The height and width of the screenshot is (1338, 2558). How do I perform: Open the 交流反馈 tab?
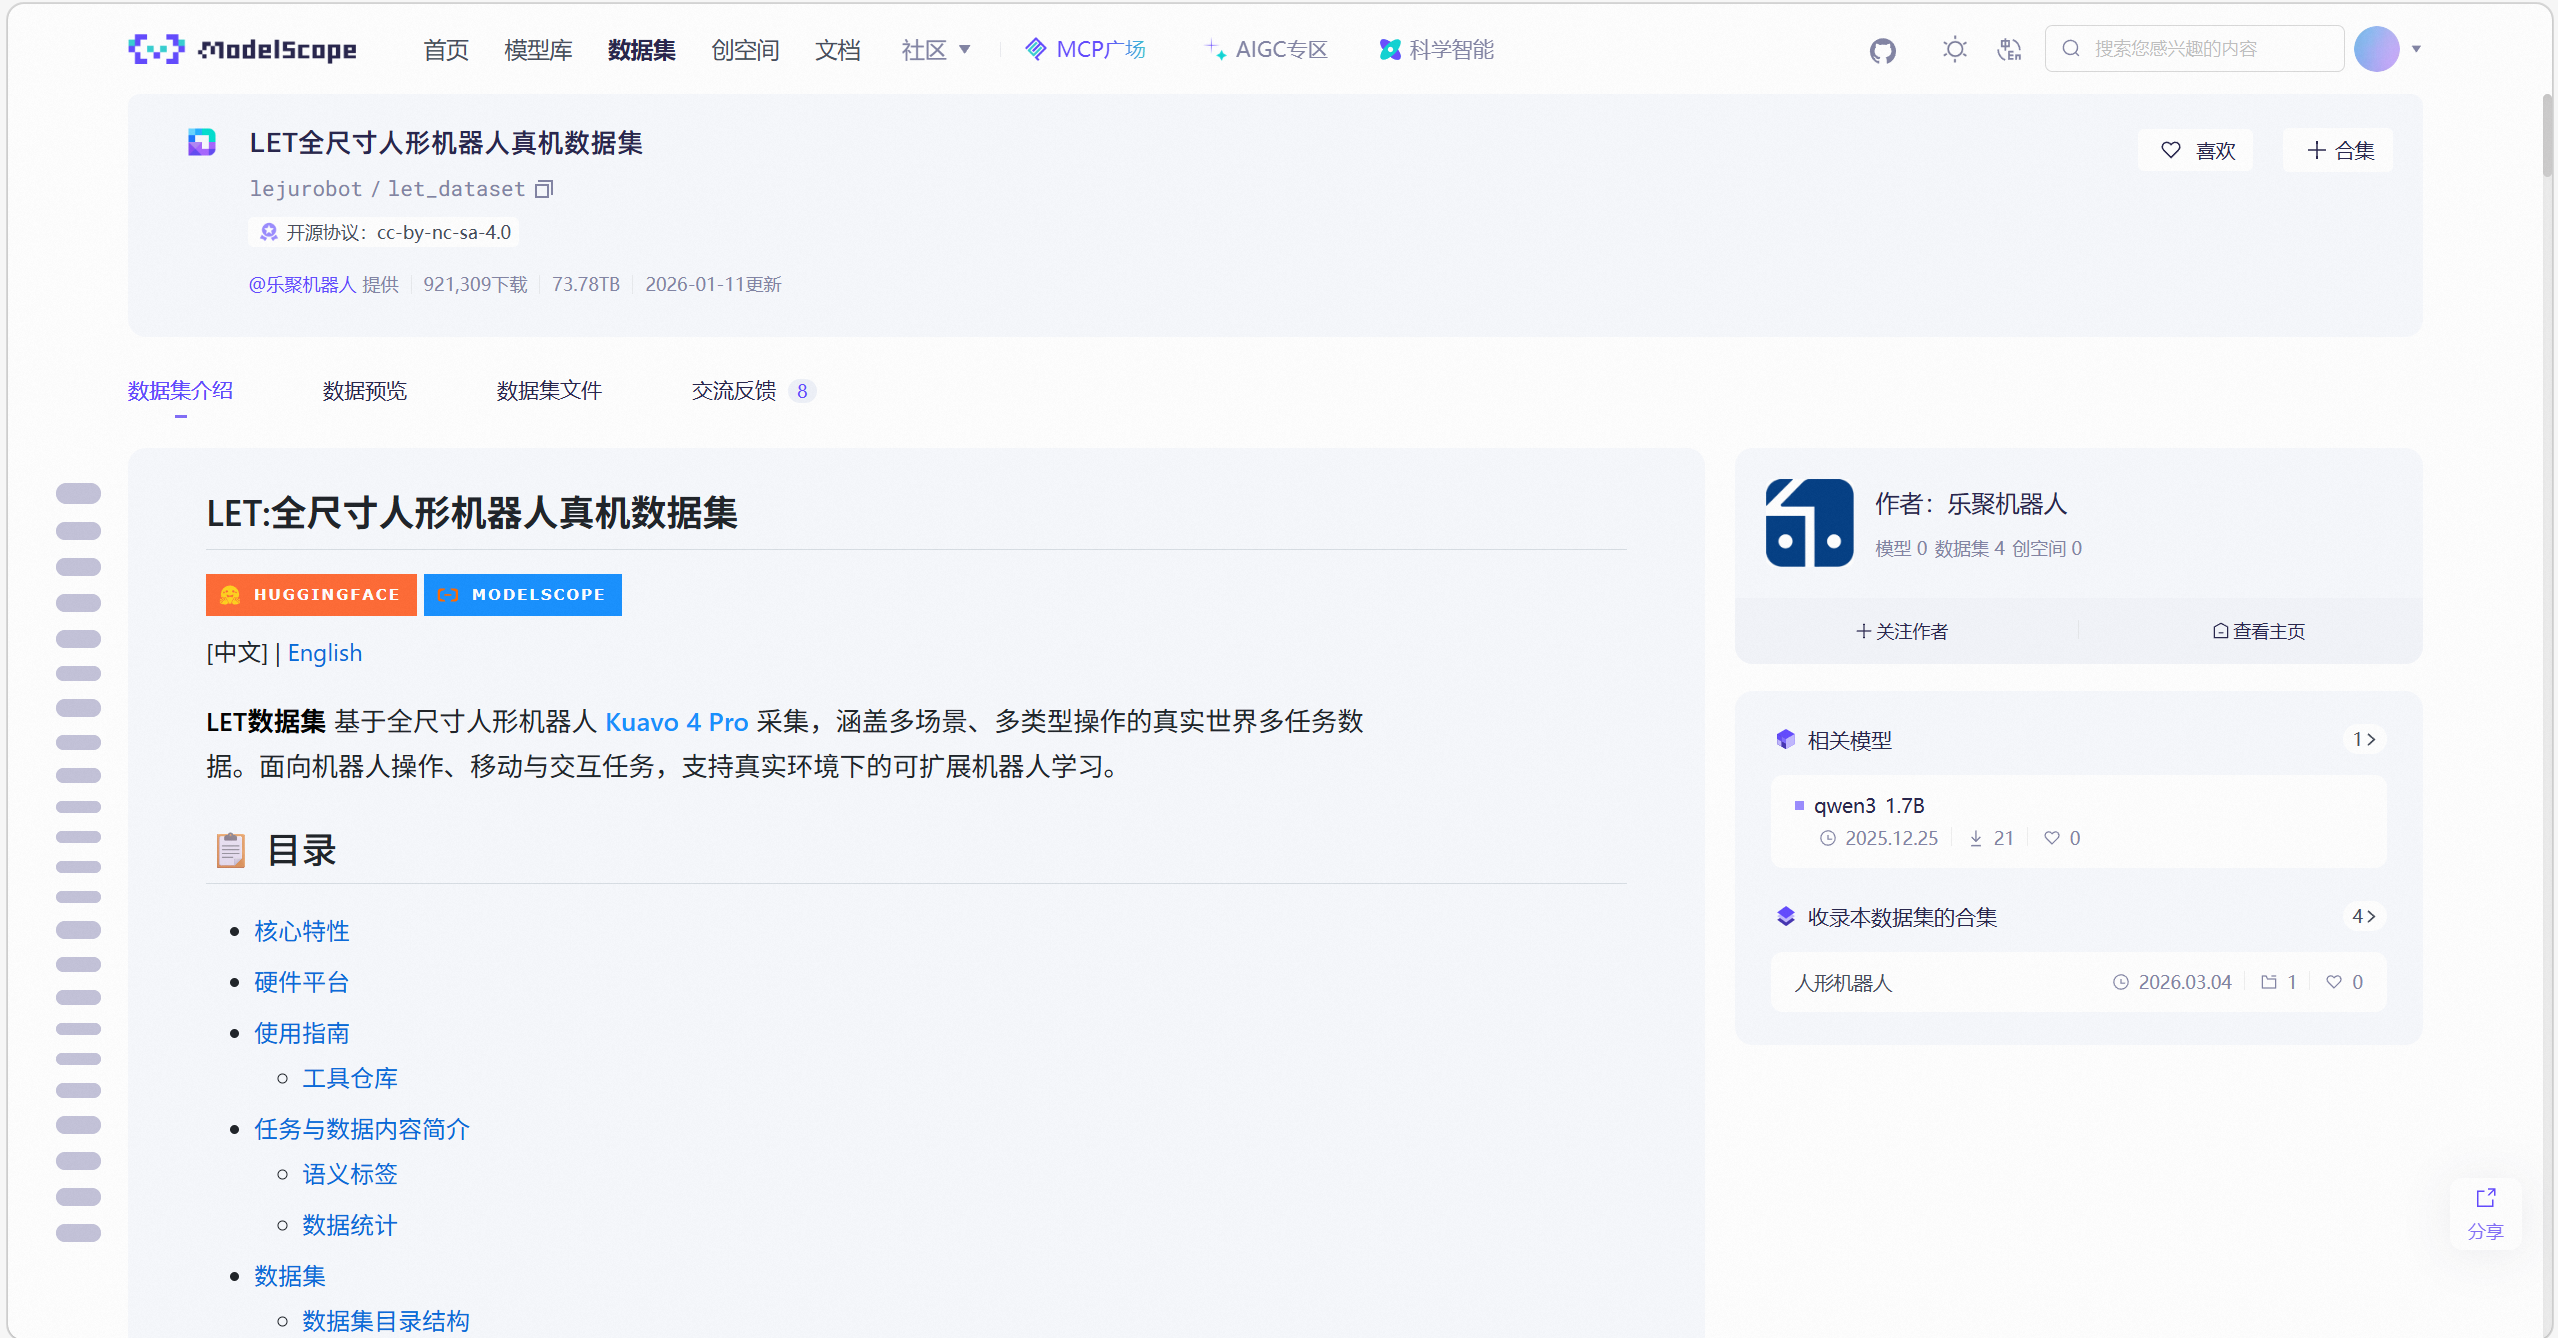(733, 391)
